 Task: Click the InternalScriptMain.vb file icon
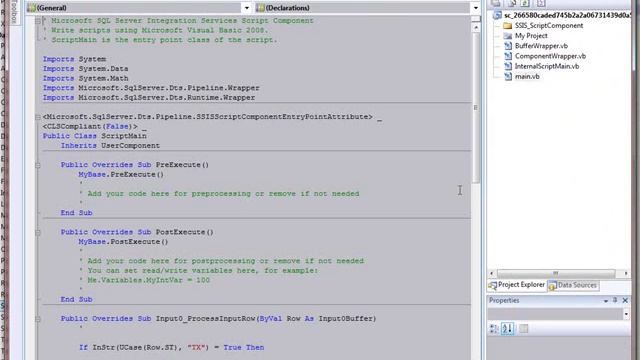coord(508,66)
